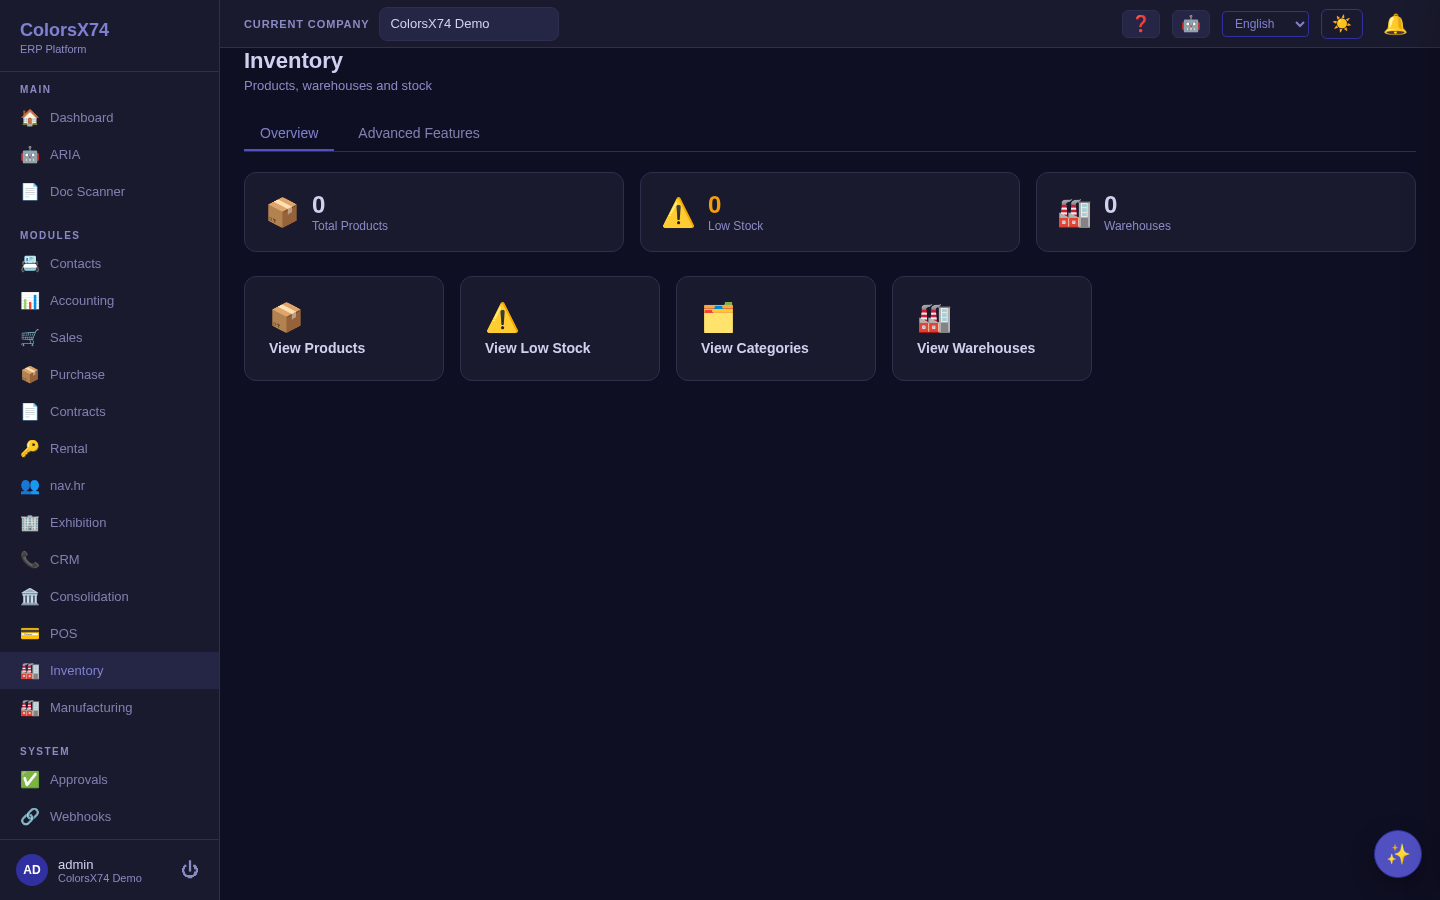Open the View Low Stock card
The width and height of the screenshot is (1440, 900).
(x=560, y=328)
